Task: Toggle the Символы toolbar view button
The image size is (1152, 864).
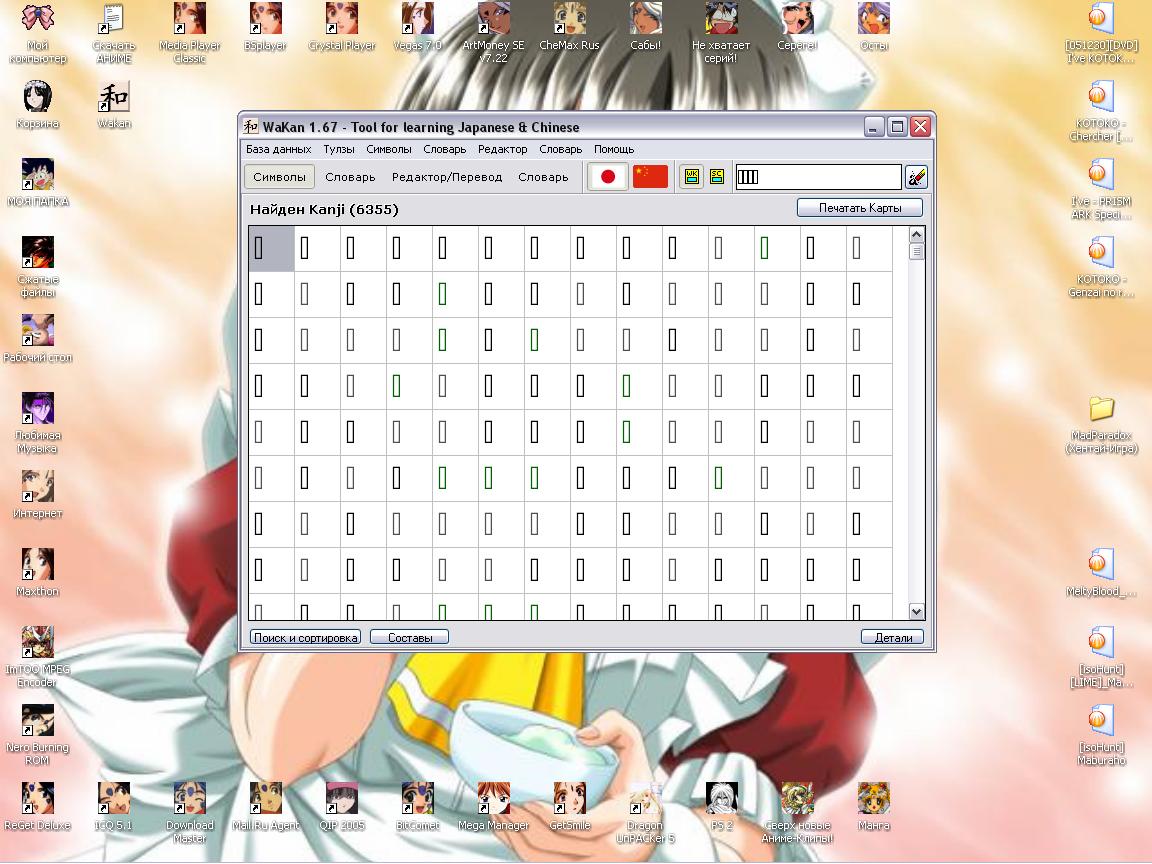Action: tap(279, 177)
